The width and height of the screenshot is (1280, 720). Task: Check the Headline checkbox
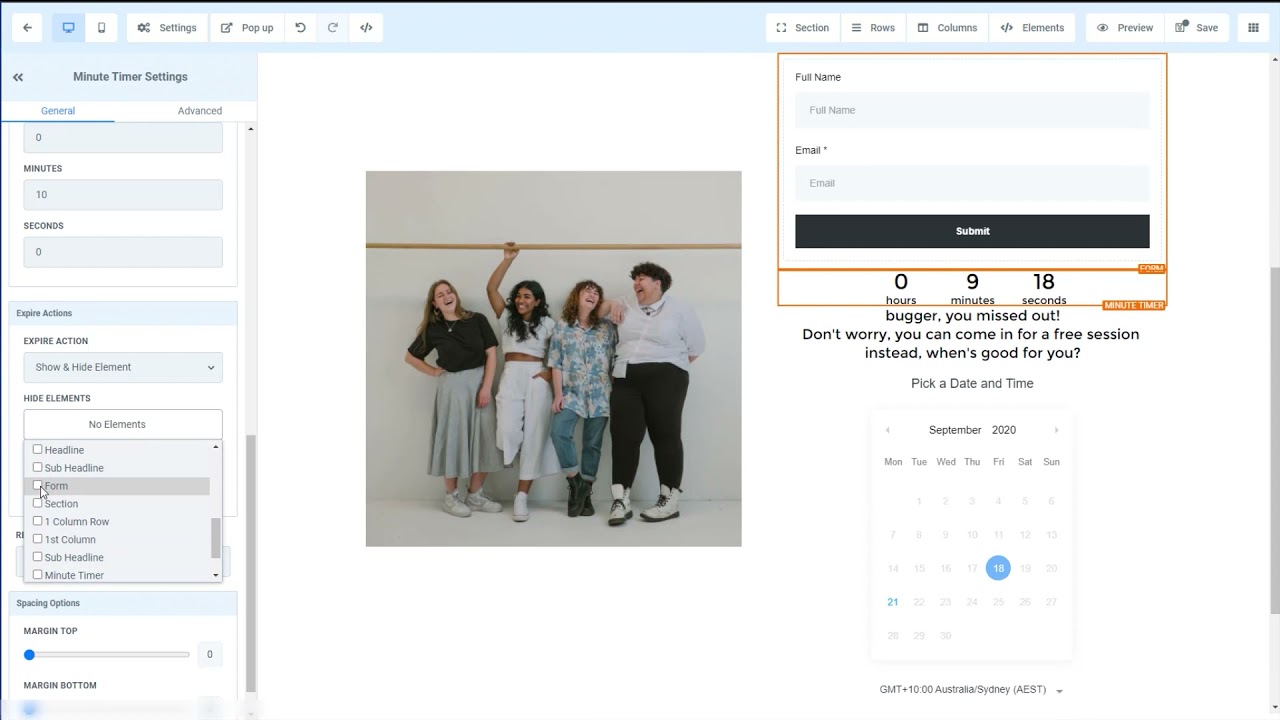[x=38, y=449]
